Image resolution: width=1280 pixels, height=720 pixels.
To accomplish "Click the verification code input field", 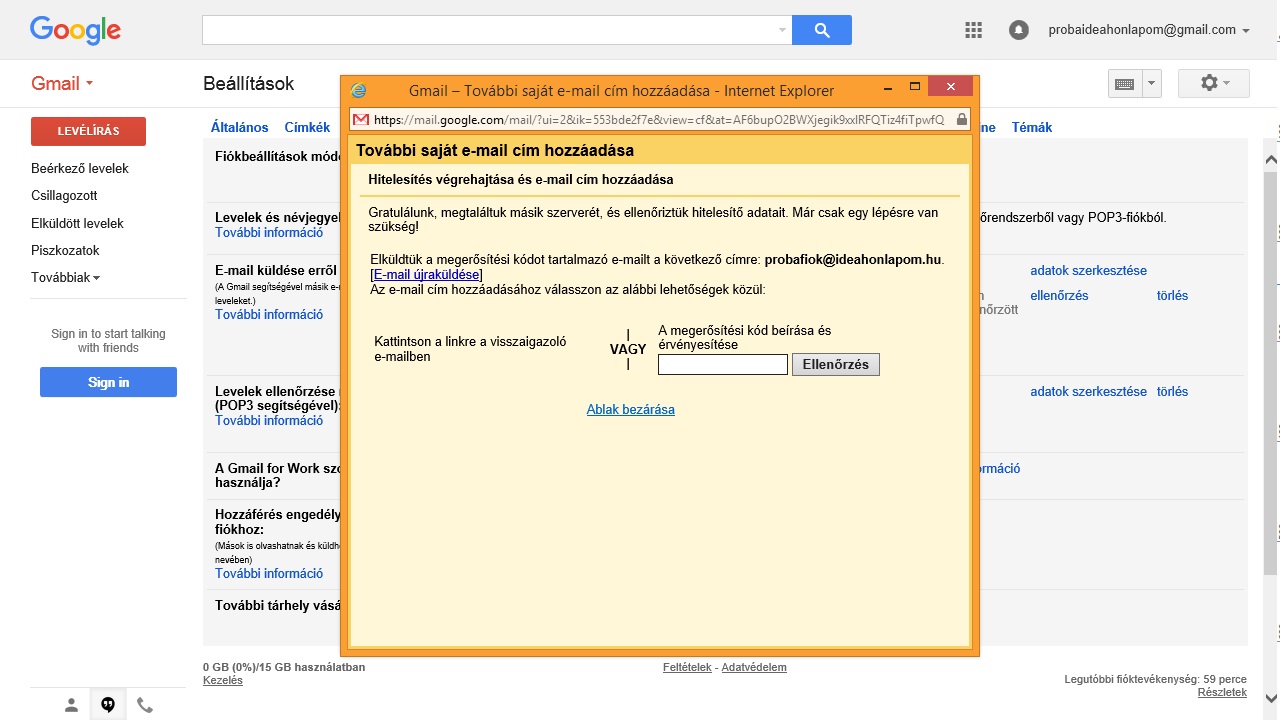I will tap(723, 365).
